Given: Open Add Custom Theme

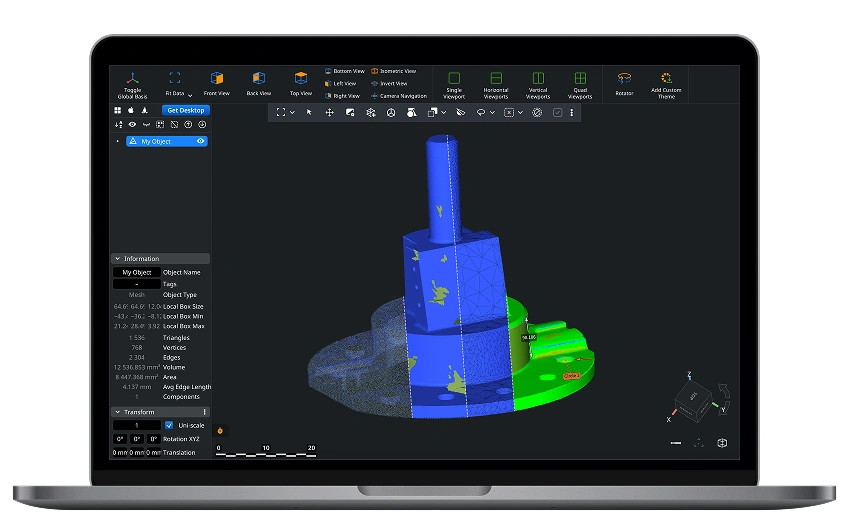Looking at the screenshot, I should [666, 78].
